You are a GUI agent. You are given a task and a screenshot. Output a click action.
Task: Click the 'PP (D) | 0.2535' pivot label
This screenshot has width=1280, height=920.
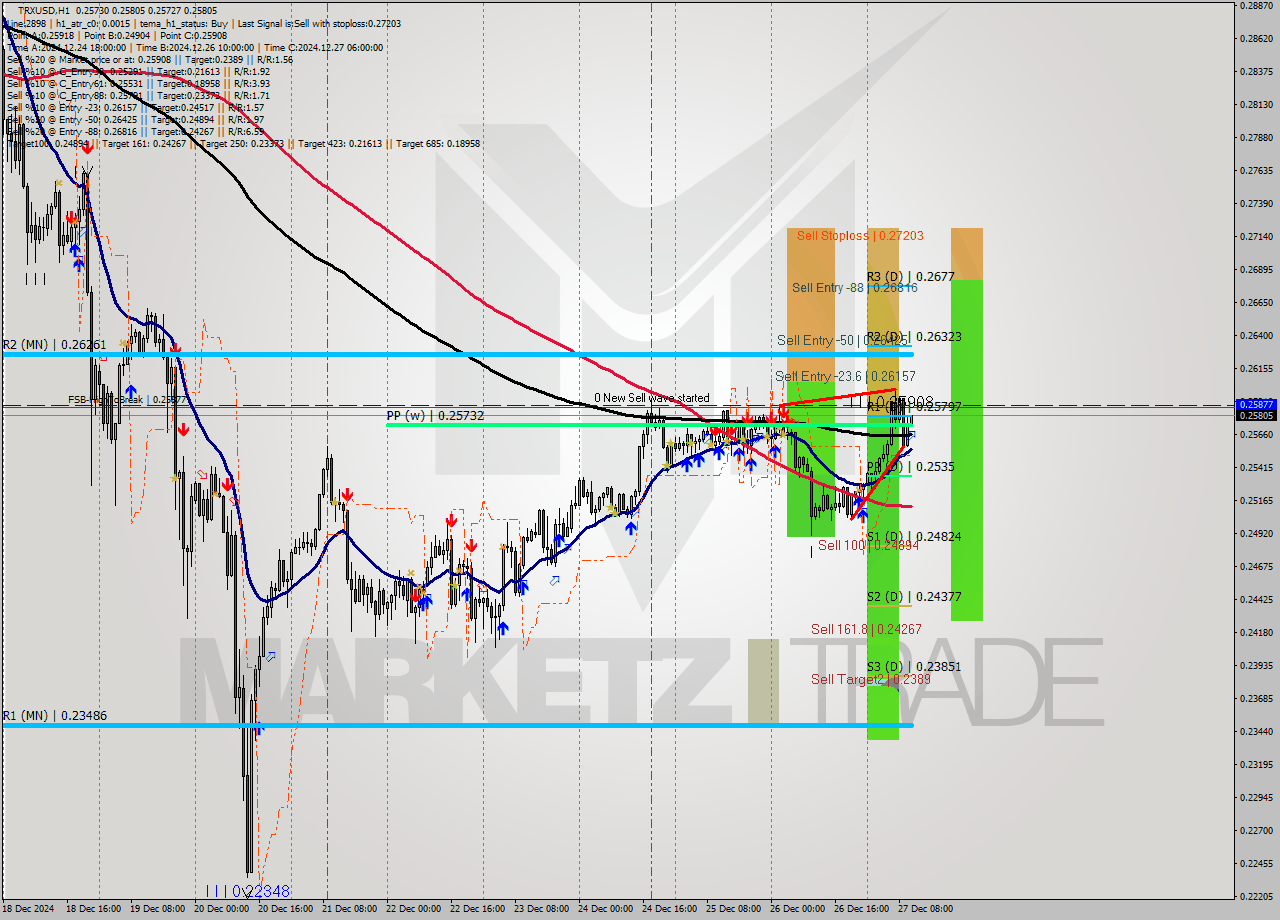[x=910, y=467]
